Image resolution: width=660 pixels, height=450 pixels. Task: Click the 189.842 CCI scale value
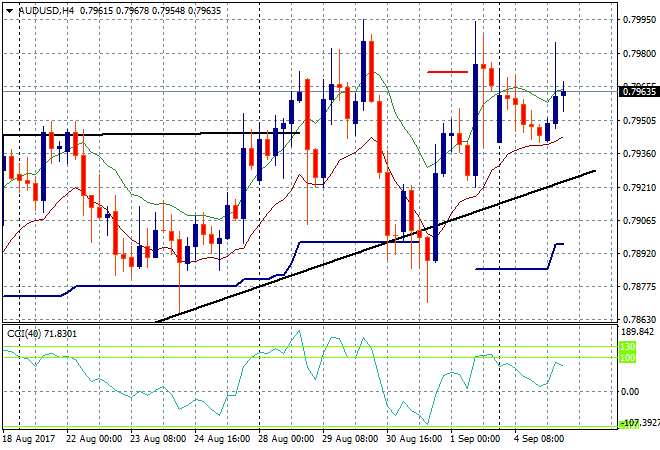click(637, 332)
